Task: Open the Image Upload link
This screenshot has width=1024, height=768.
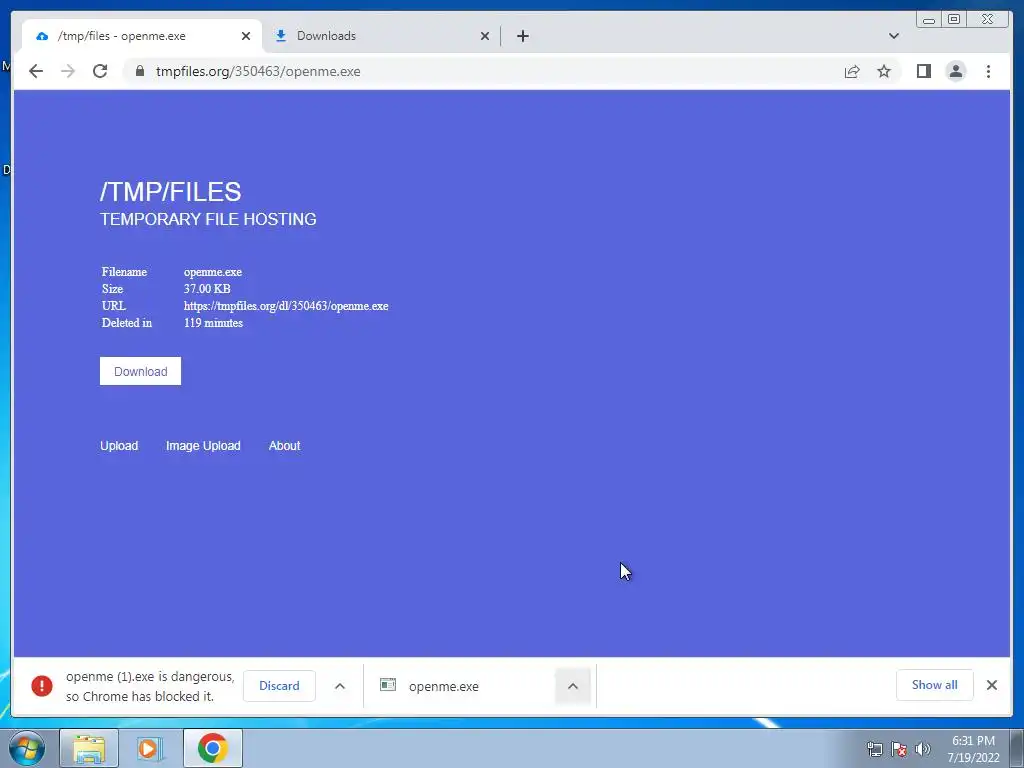Action: [203, 445]
